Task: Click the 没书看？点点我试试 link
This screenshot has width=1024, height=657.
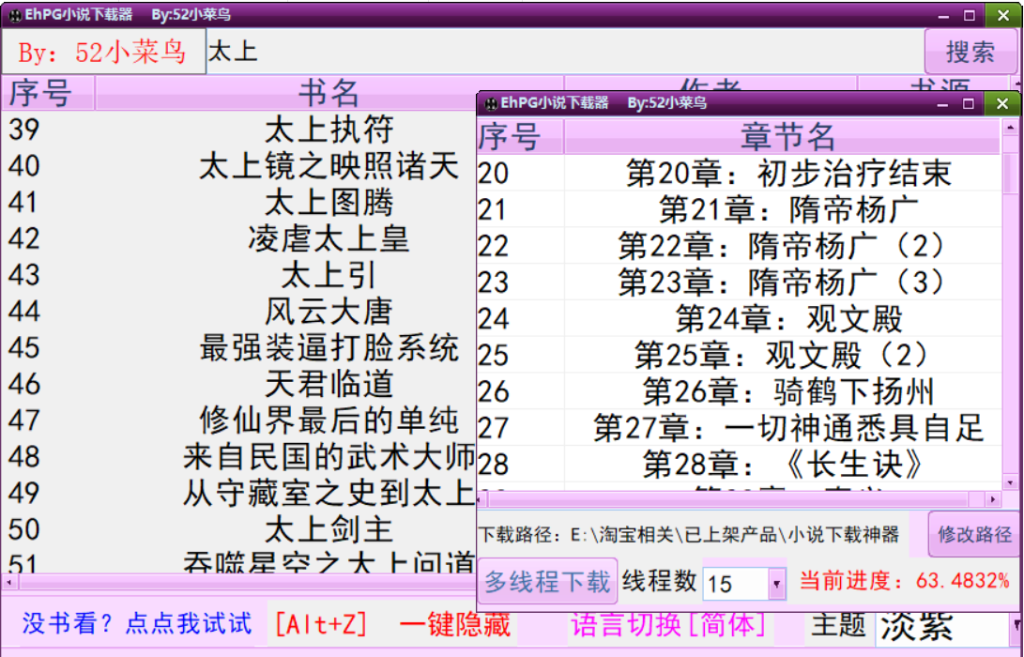Action: pos(137,625)
